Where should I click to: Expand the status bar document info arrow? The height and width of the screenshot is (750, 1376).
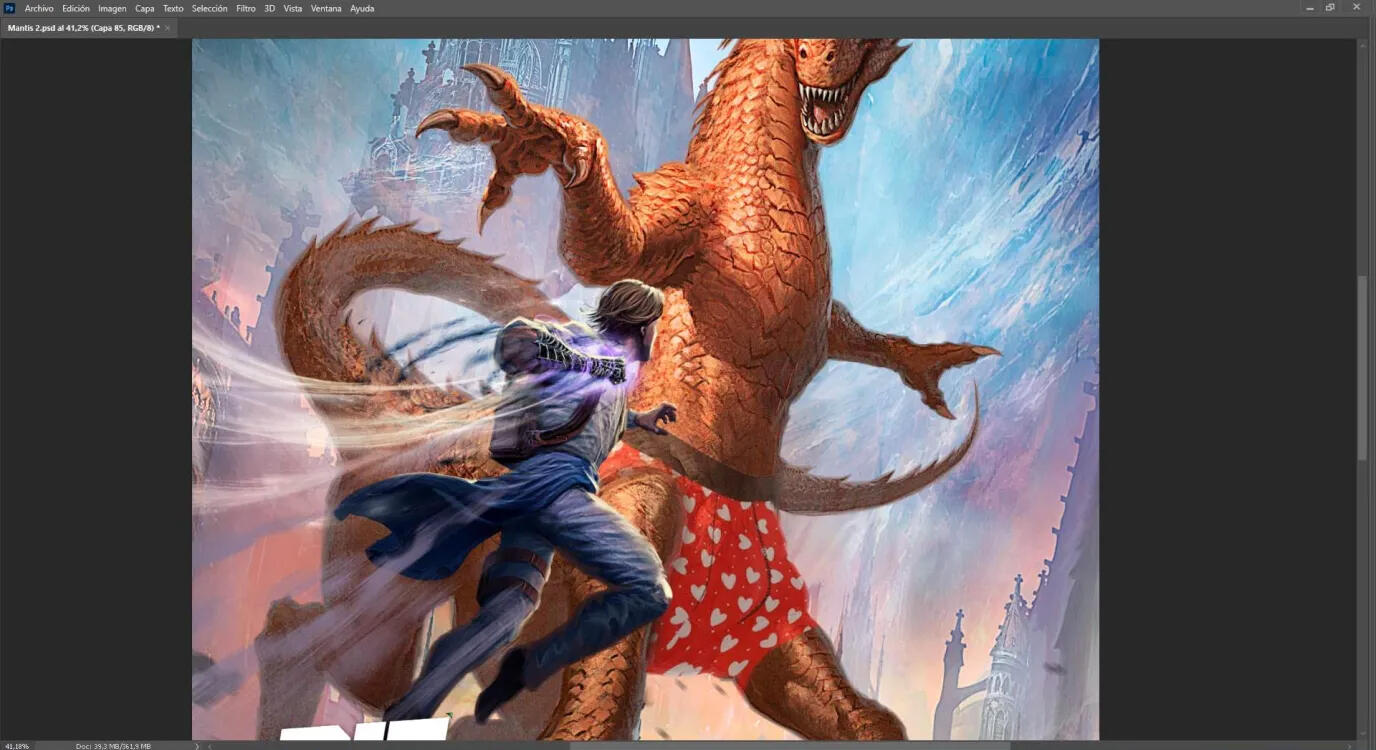tap(197, 745)
